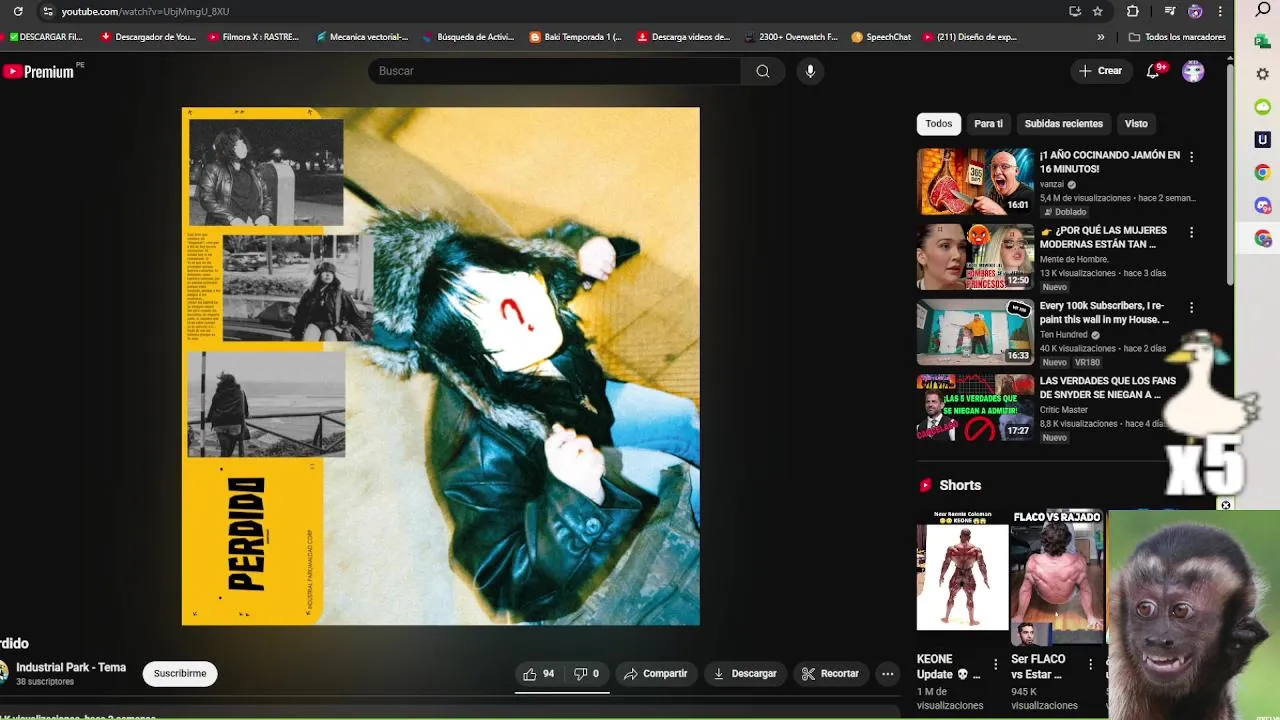
Task: Dislike the video with thumbs down
Action: (x=586, y=674)
